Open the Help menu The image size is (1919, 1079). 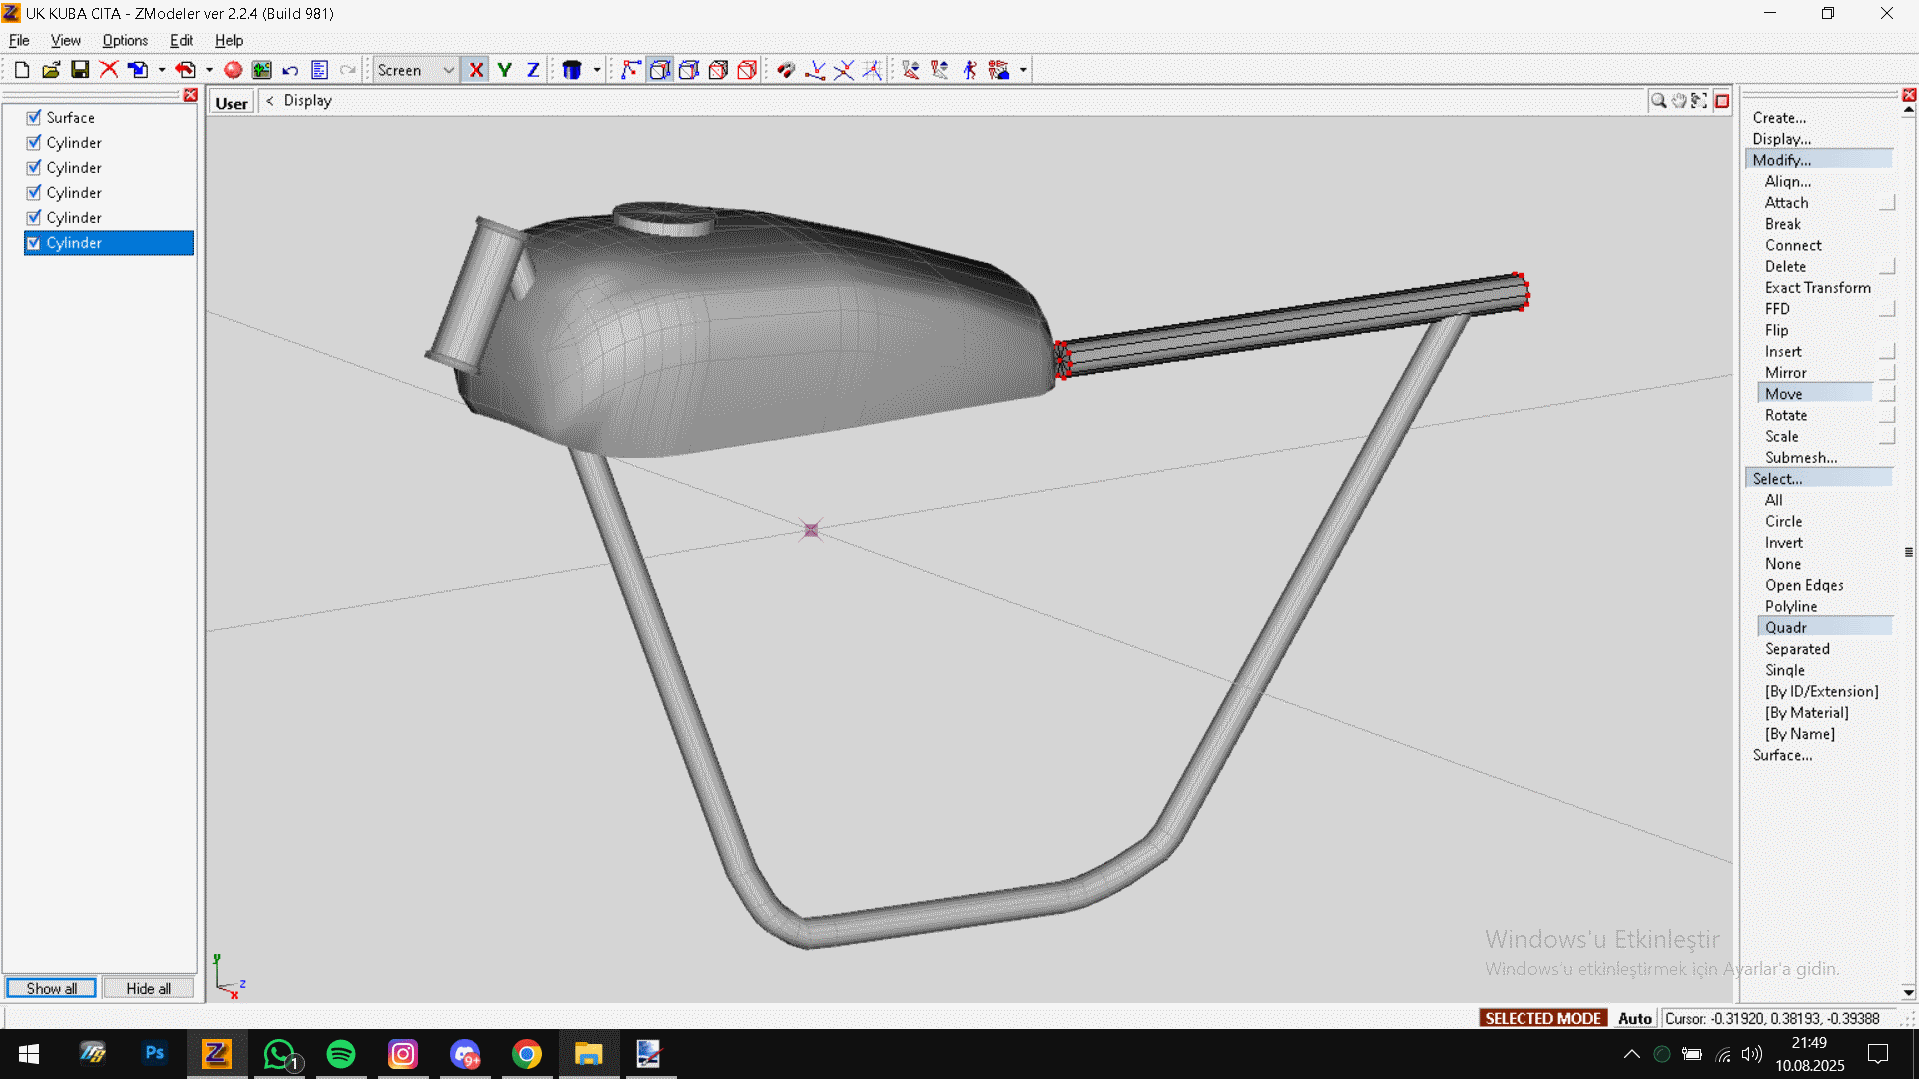pos(229,41)
